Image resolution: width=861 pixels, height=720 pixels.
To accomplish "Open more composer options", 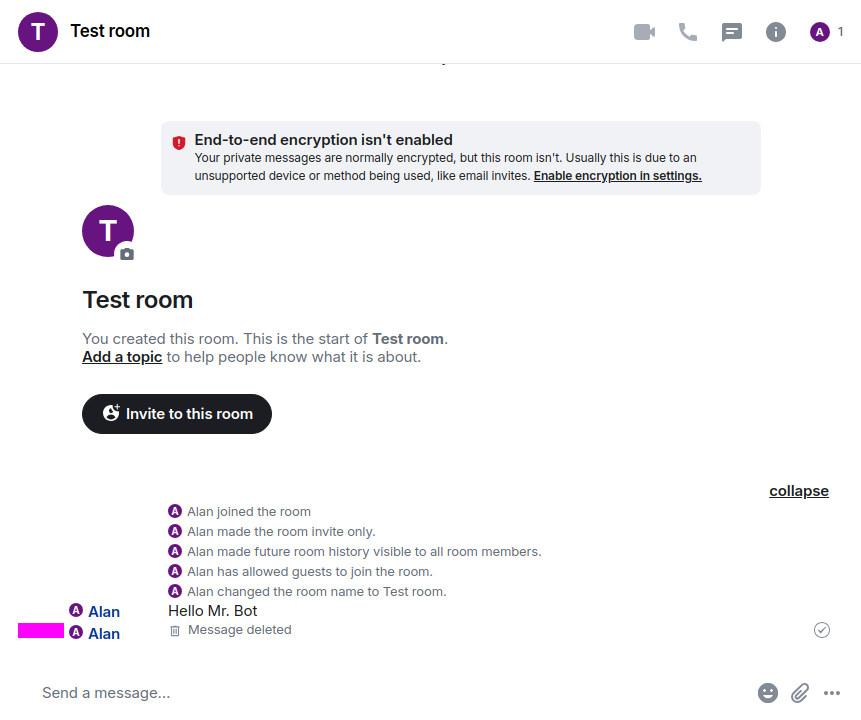I will pyautogui.click(x=832, y=693).
